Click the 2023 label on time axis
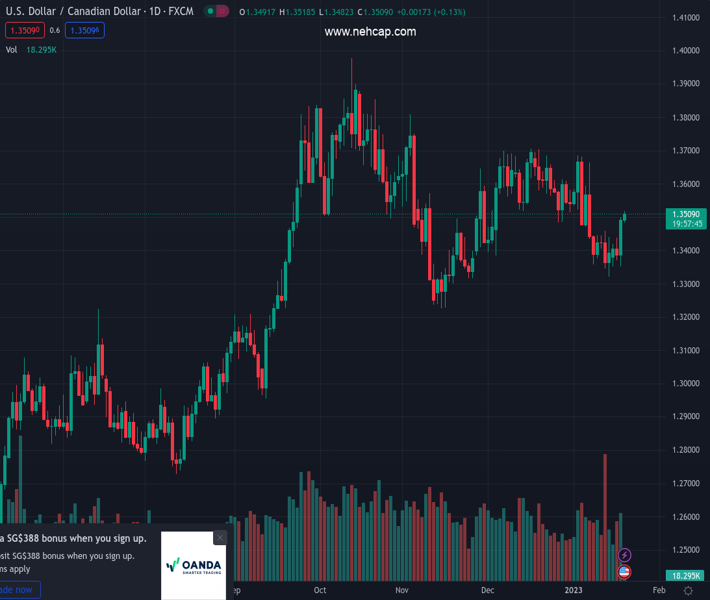 coord(573,591)
